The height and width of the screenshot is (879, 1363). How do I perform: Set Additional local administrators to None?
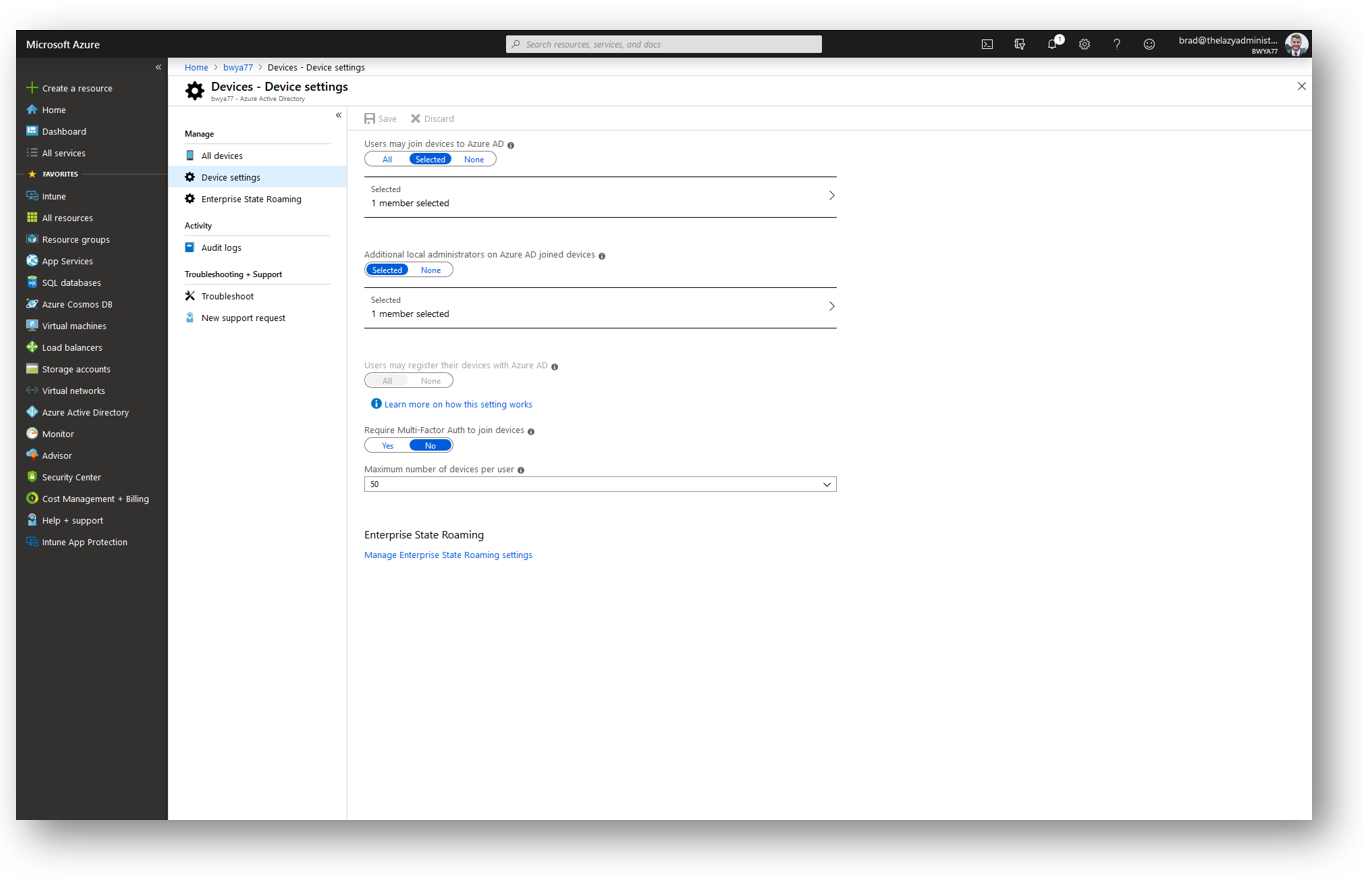(x=431, y=270)
